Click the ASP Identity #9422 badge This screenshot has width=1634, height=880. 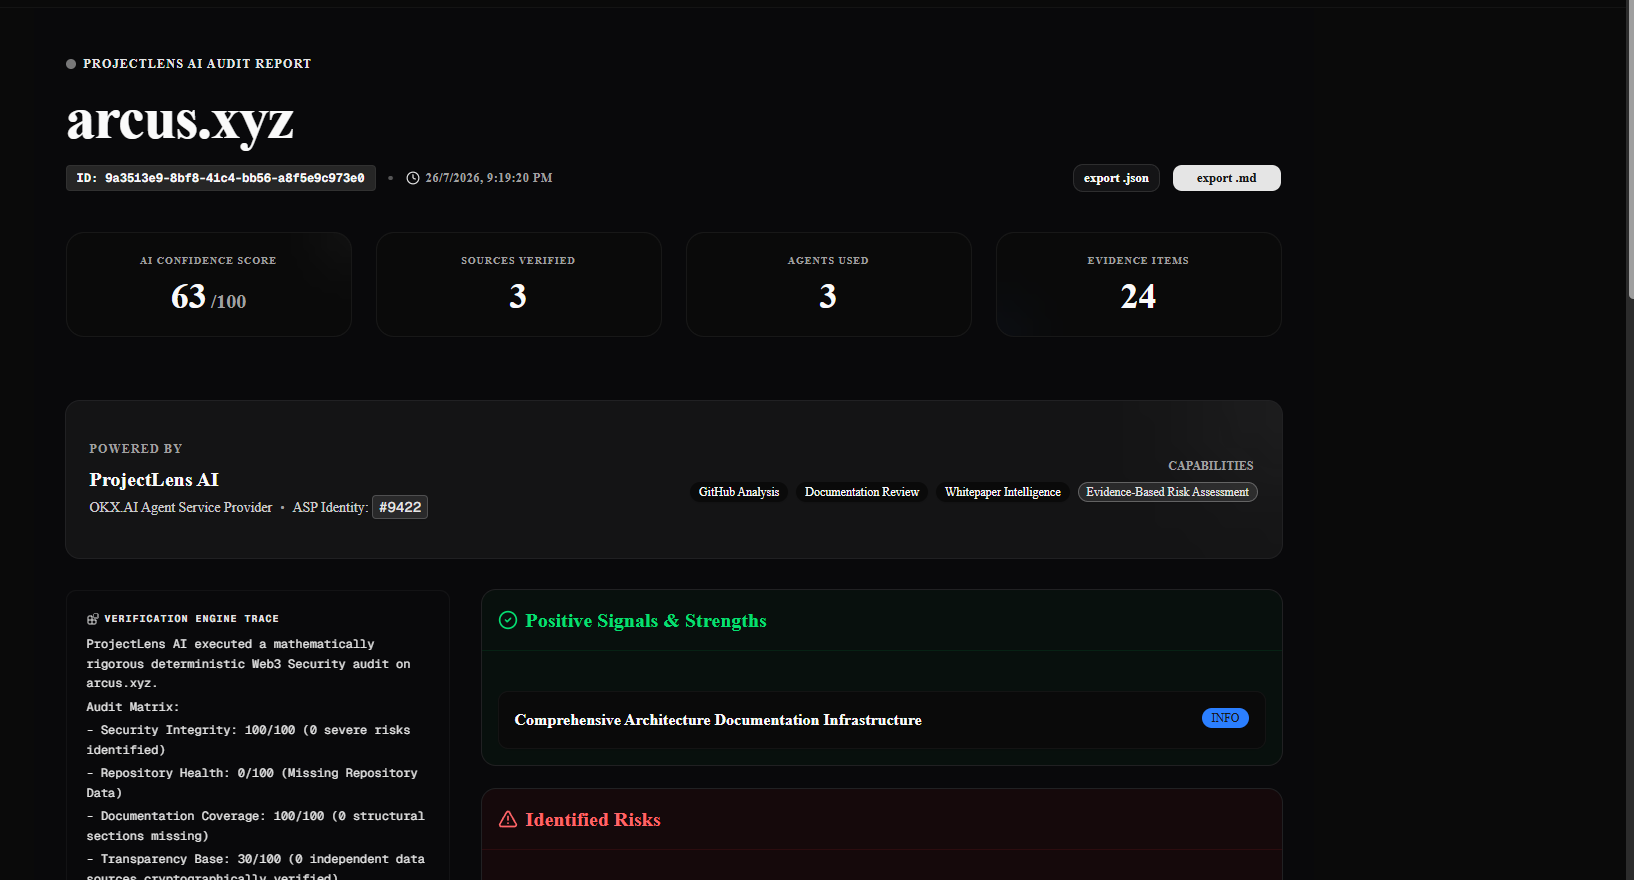click(x=400, y=507)
